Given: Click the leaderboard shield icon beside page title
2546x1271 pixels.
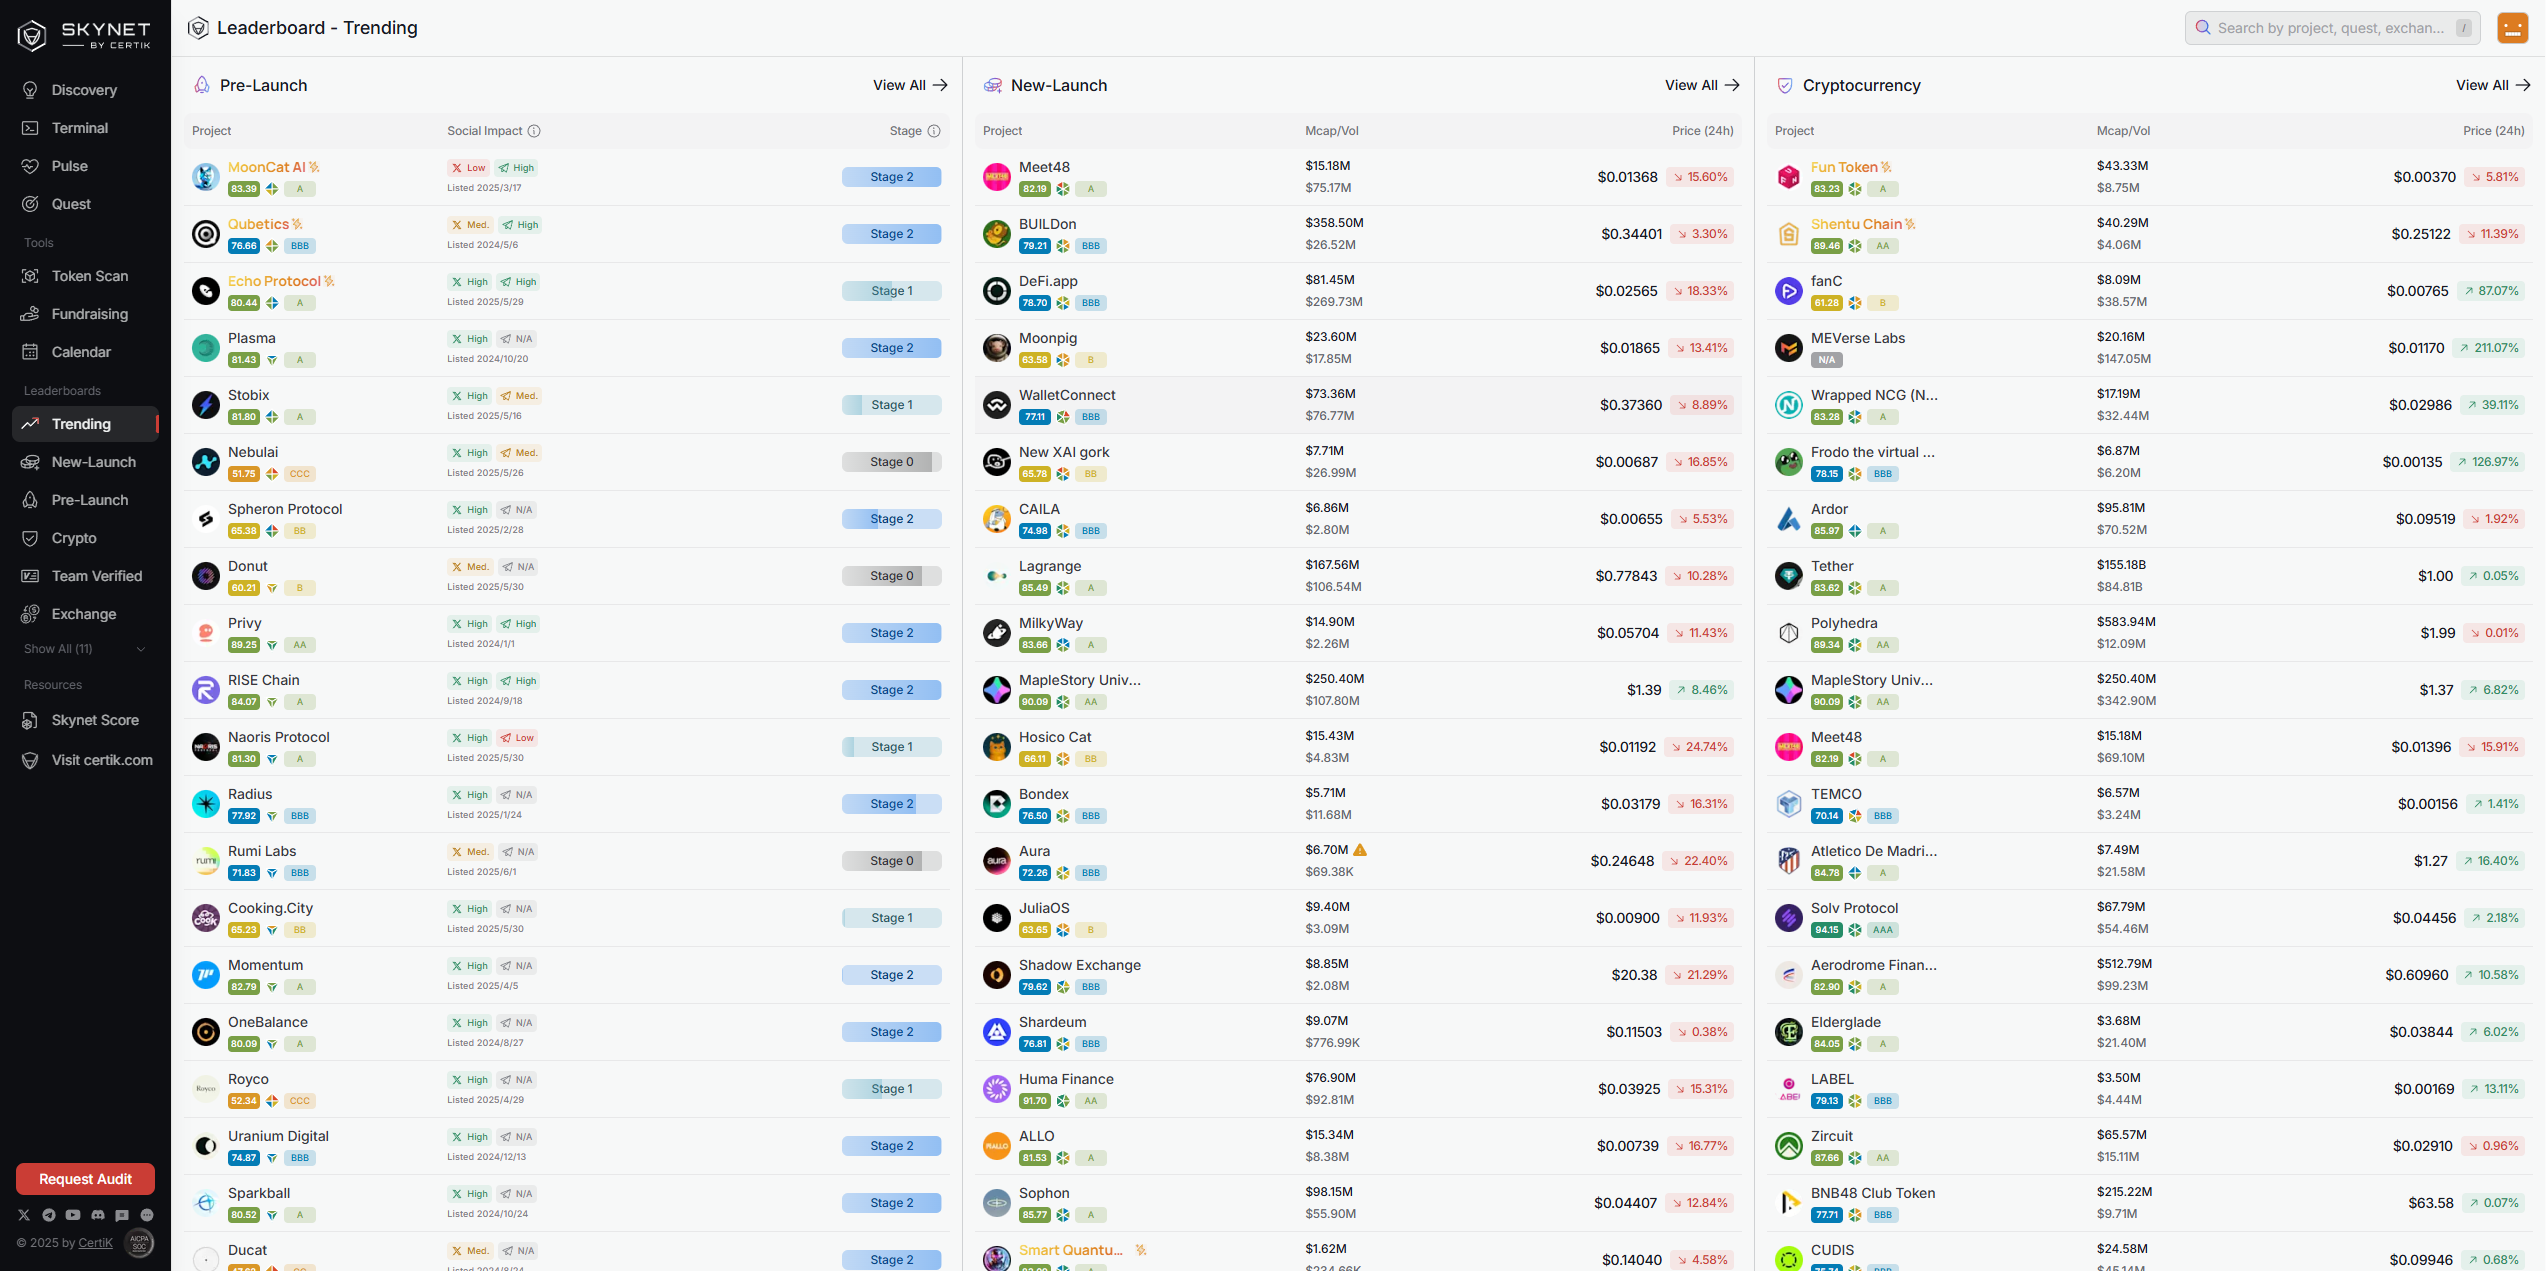Looking at the screenshot, I should tap(199, 28).
